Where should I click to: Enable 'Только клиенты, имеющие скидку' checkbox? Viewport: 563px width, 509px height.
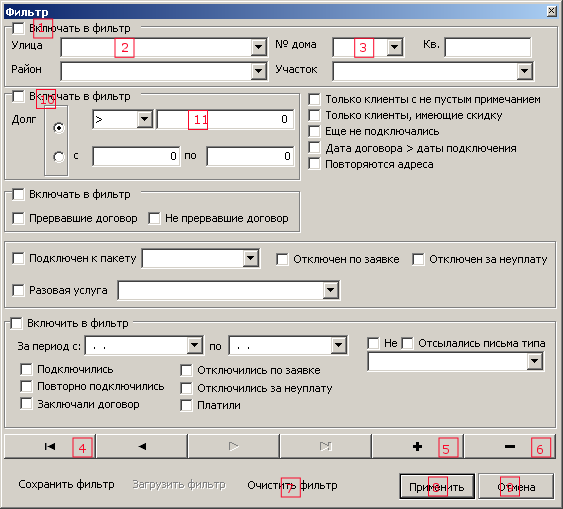[x=314, y=116]
